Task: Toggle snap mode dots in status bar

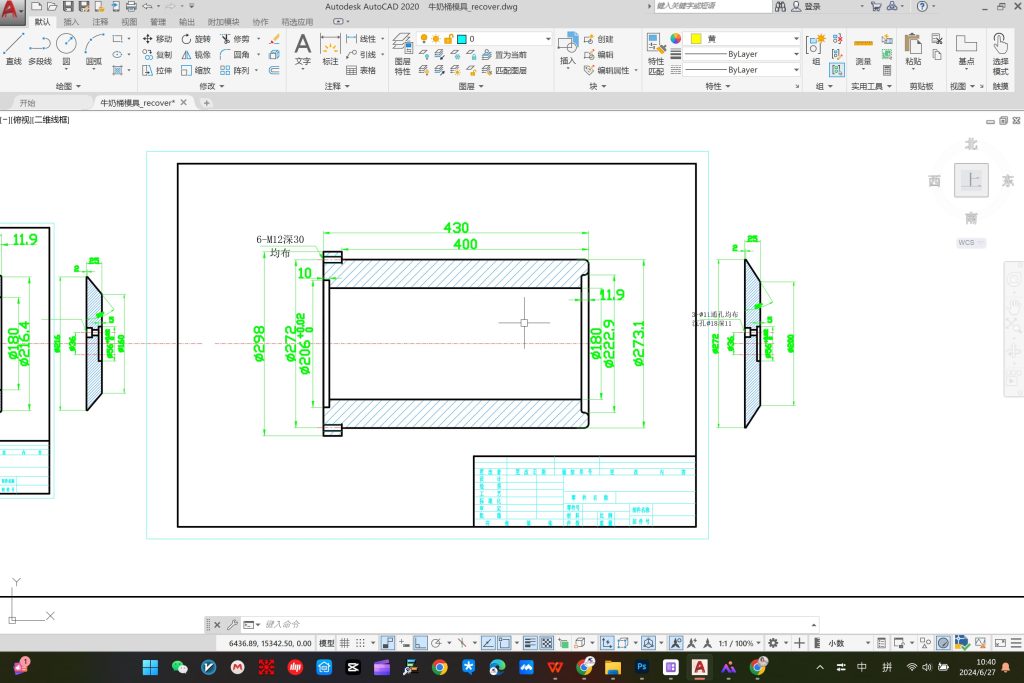Action: tap(360, 643)
